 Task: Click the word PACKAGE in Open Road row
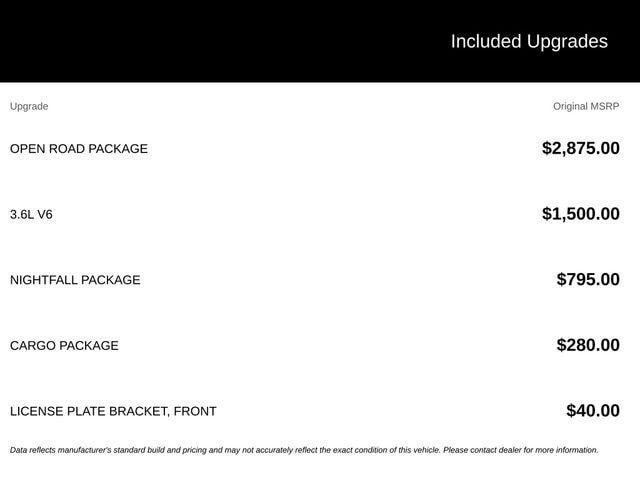tap(118, 149)
